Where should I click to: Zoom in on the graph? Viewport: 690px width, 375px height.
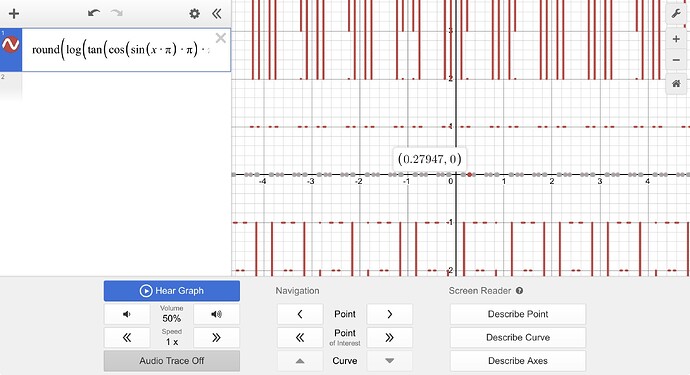click(x=676, y=39)
